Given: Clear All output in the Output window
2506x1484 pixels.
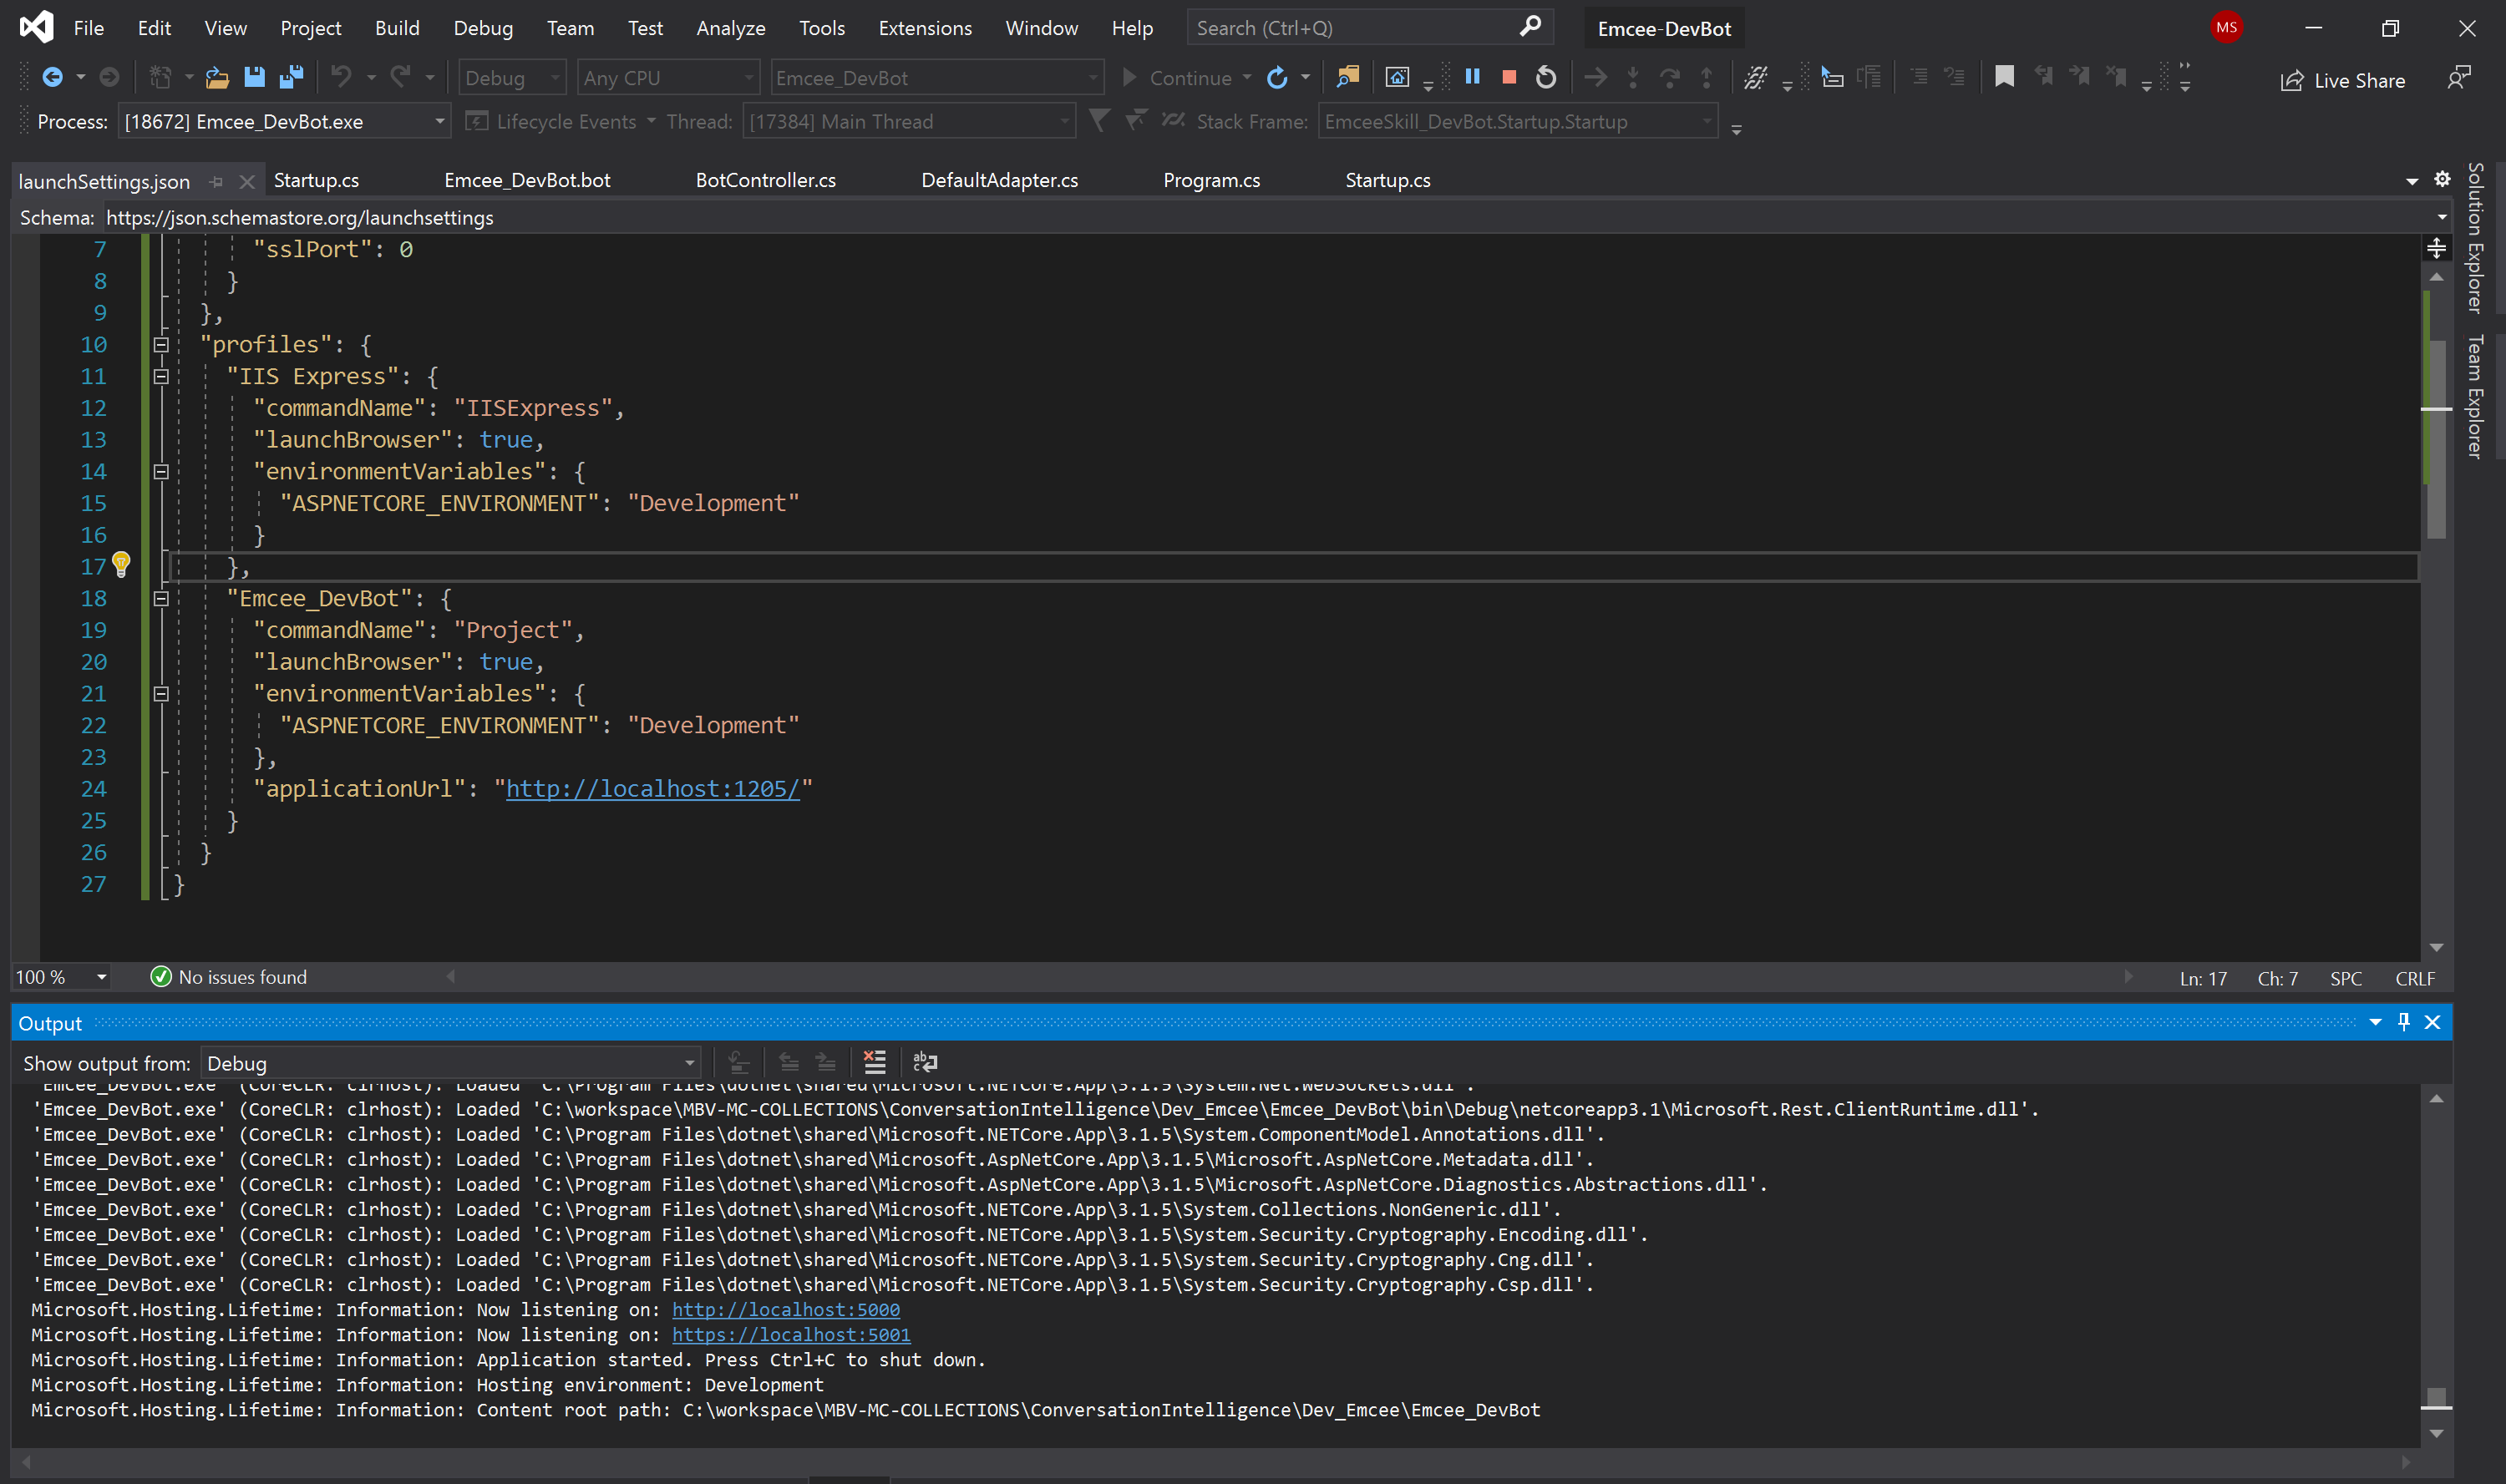Looking at the screenshot, I should click(875, 1062).
